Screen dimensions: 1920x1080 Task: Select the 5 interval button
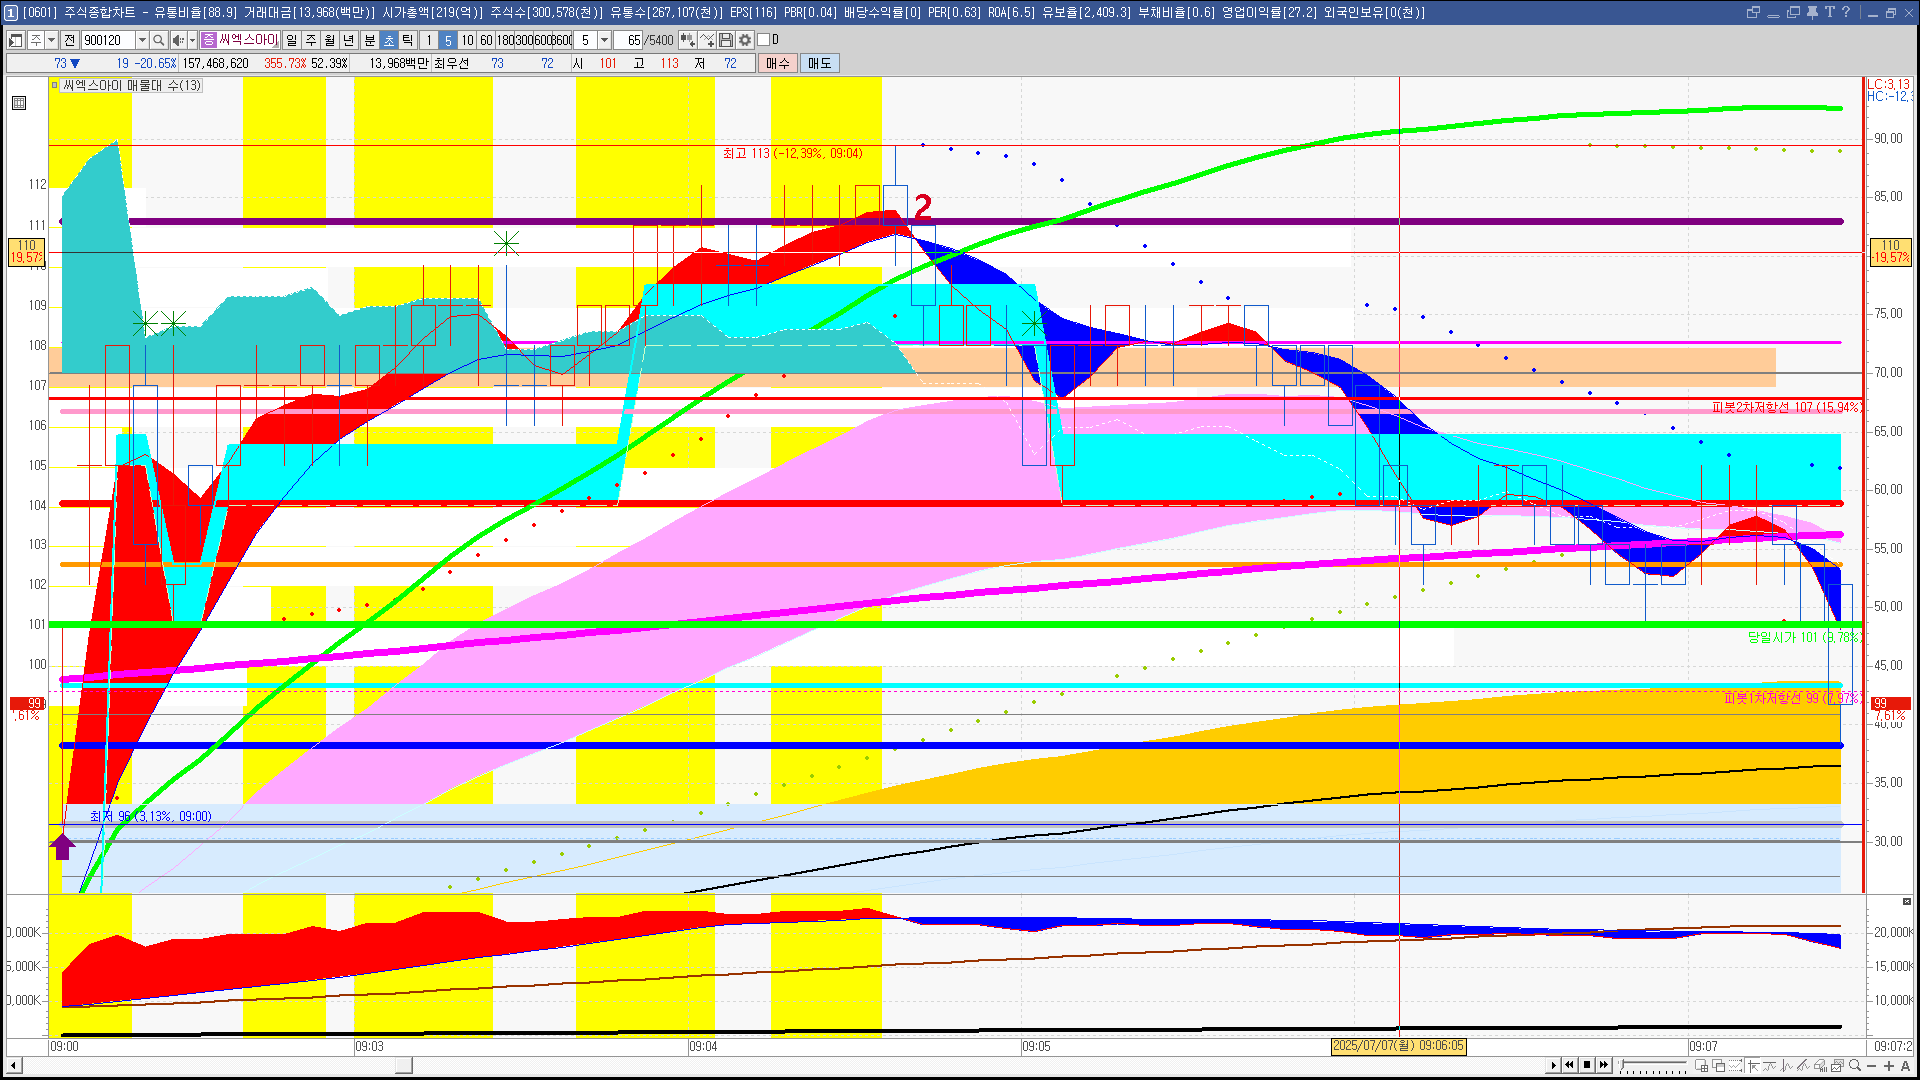448,40
